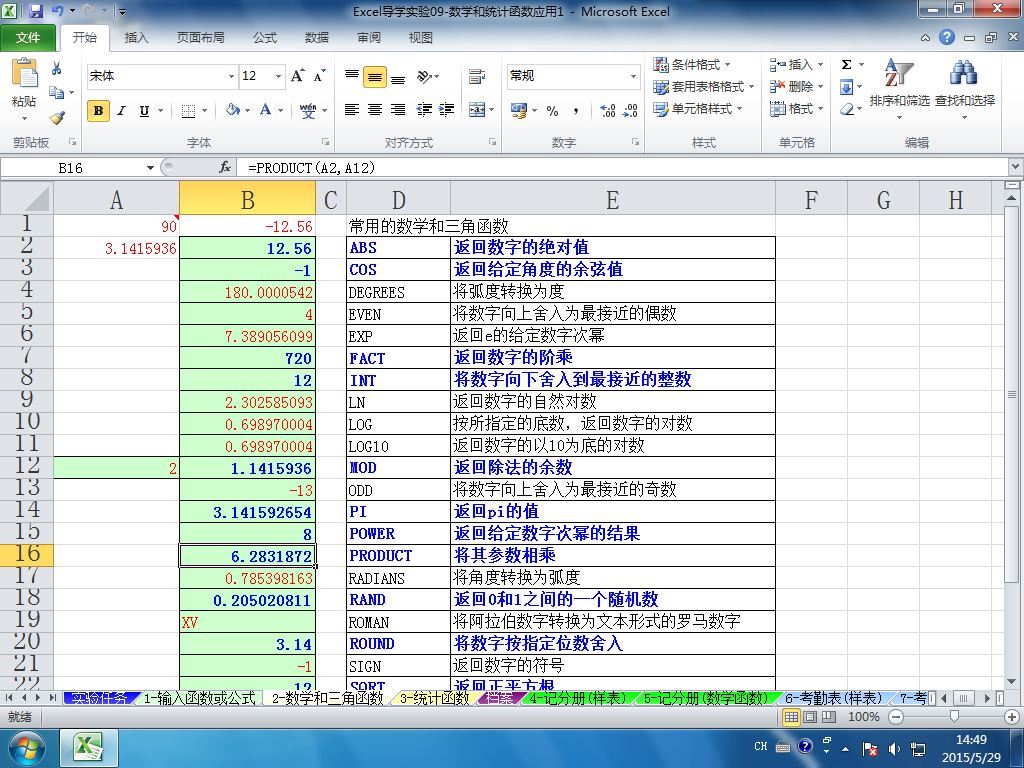
Task: Toggle middle vertical alignment button
Action: point(375,77)
